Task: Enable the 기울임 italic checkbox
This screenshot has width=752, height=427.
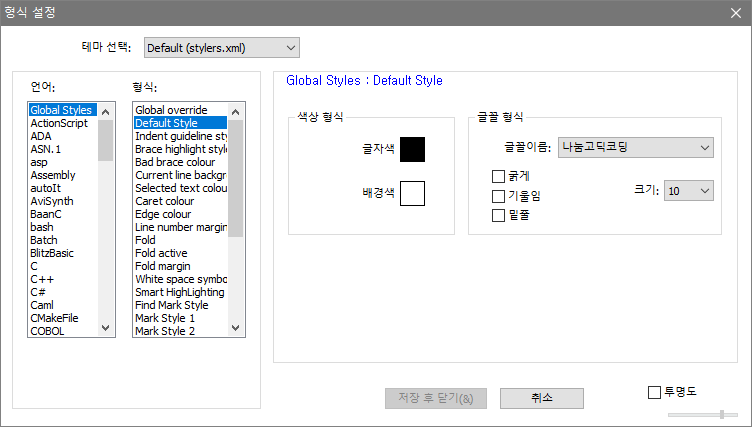Action: [x=498, y=196]
